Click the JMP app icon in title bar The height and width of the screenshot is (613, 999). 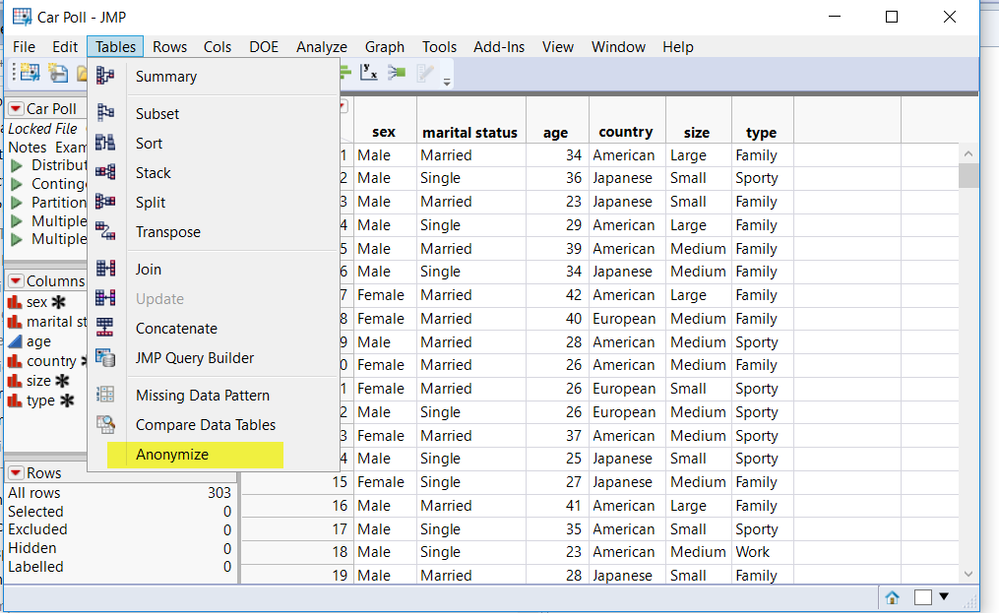click(22, 17)
